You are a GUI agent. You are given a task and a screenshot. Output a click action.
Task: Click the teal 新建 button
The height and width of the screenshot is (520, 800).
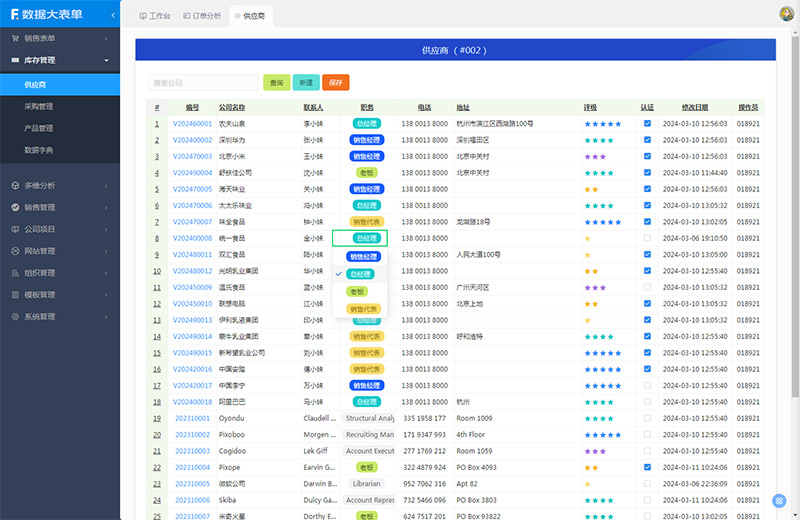(306, 83)
